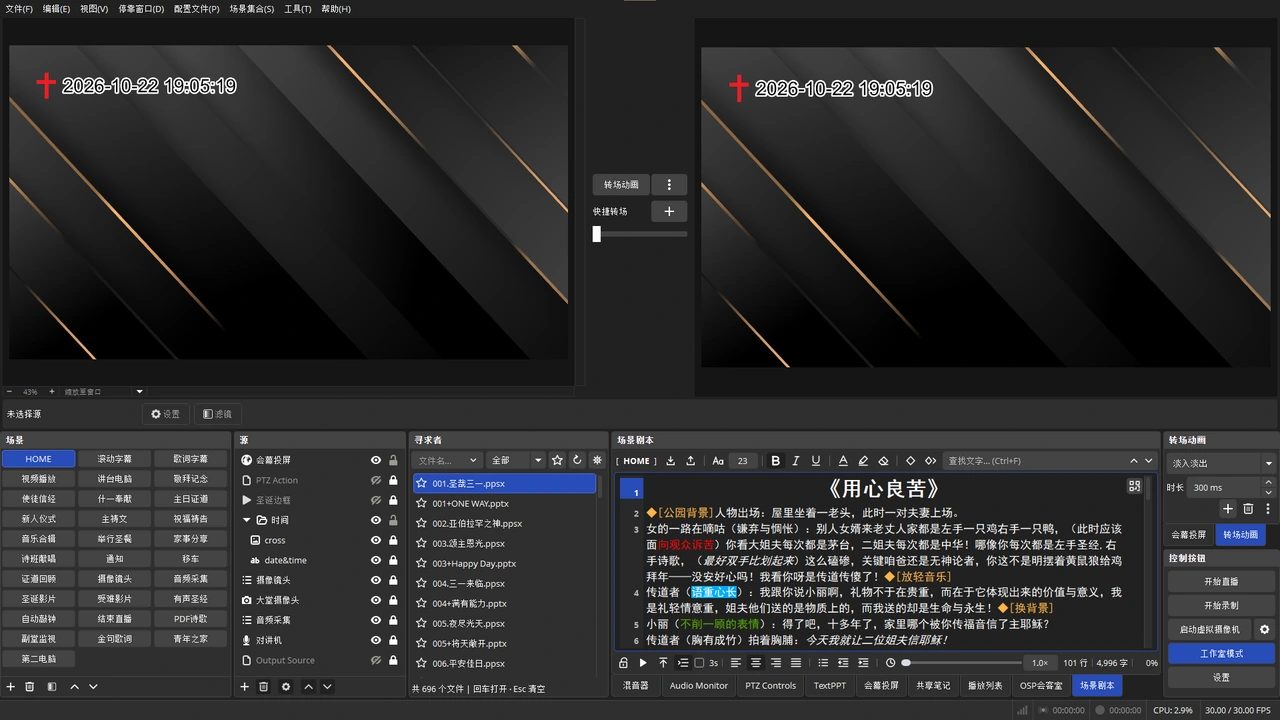Open the 场景集合(S) menu
The height and width of the screenshot is (720, 1280).
(252, 9)
